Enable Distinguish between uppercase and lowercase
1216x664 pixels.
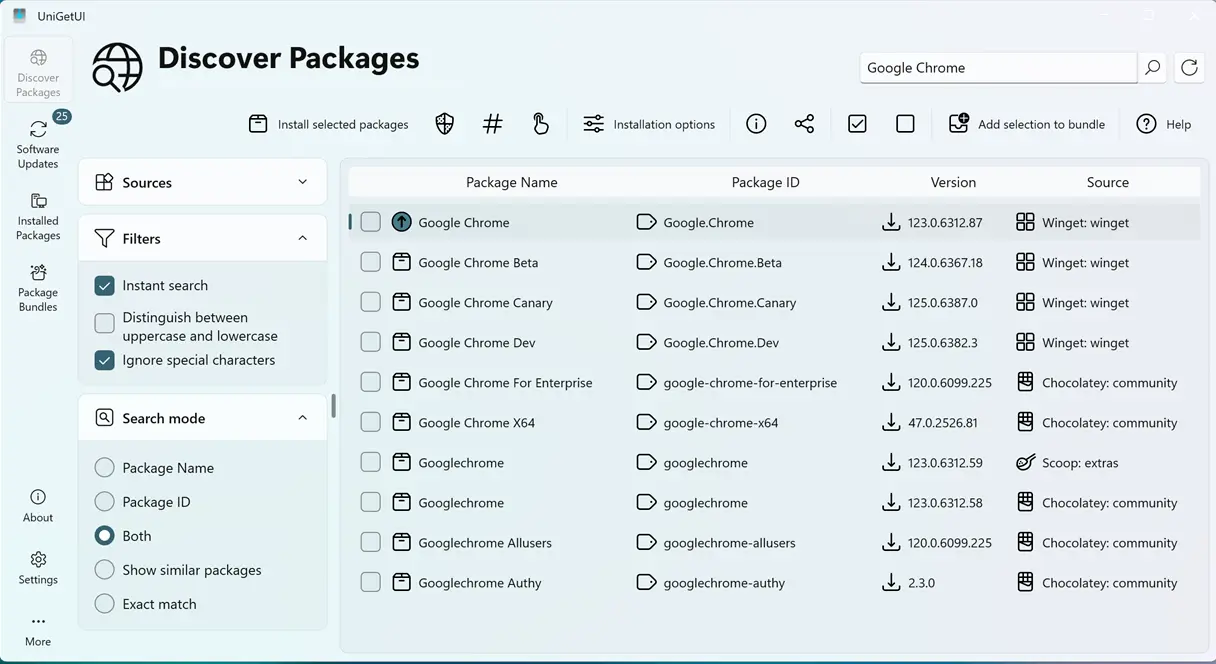tap(105, 323)
